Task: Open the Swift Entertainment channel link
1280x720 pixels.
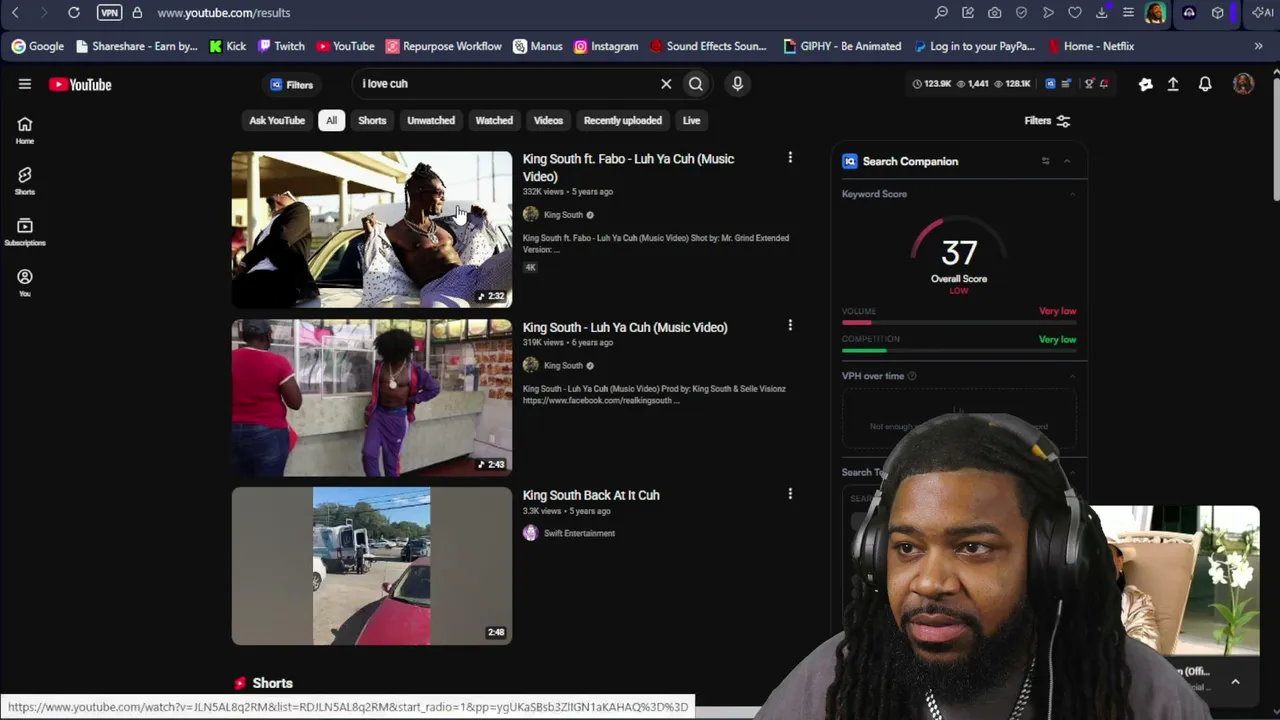Action: click(579, 534)
